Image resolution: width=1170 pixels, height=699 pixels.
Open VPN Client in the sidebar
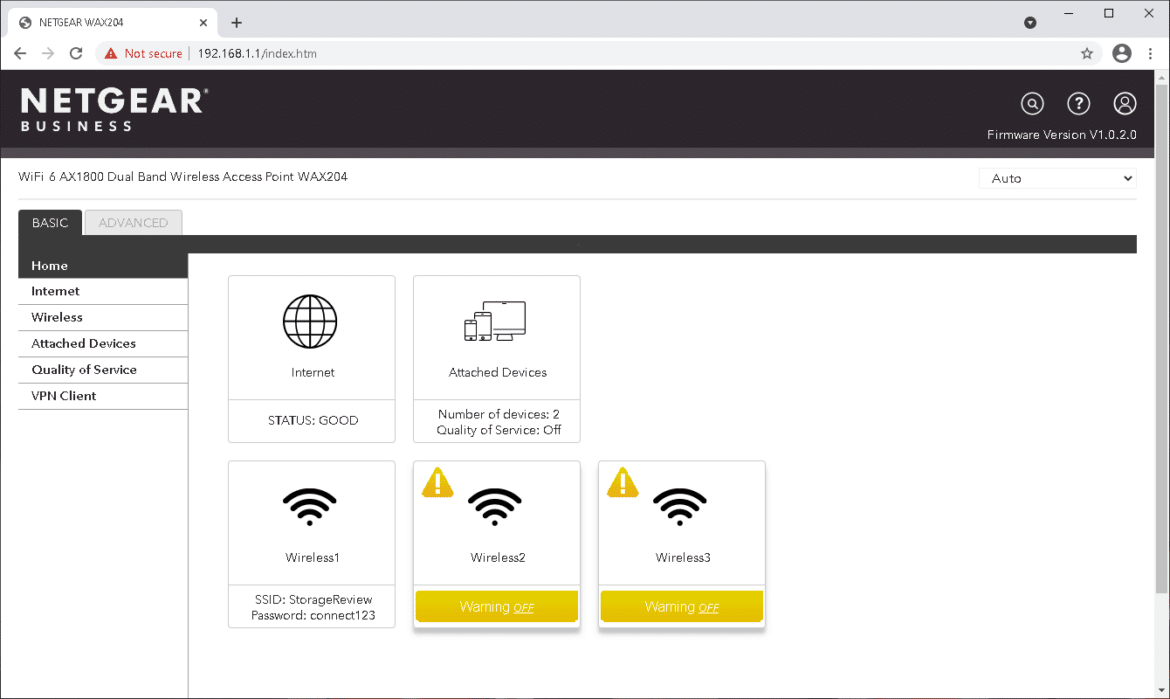pyautogui.click(x=103, y=396)
